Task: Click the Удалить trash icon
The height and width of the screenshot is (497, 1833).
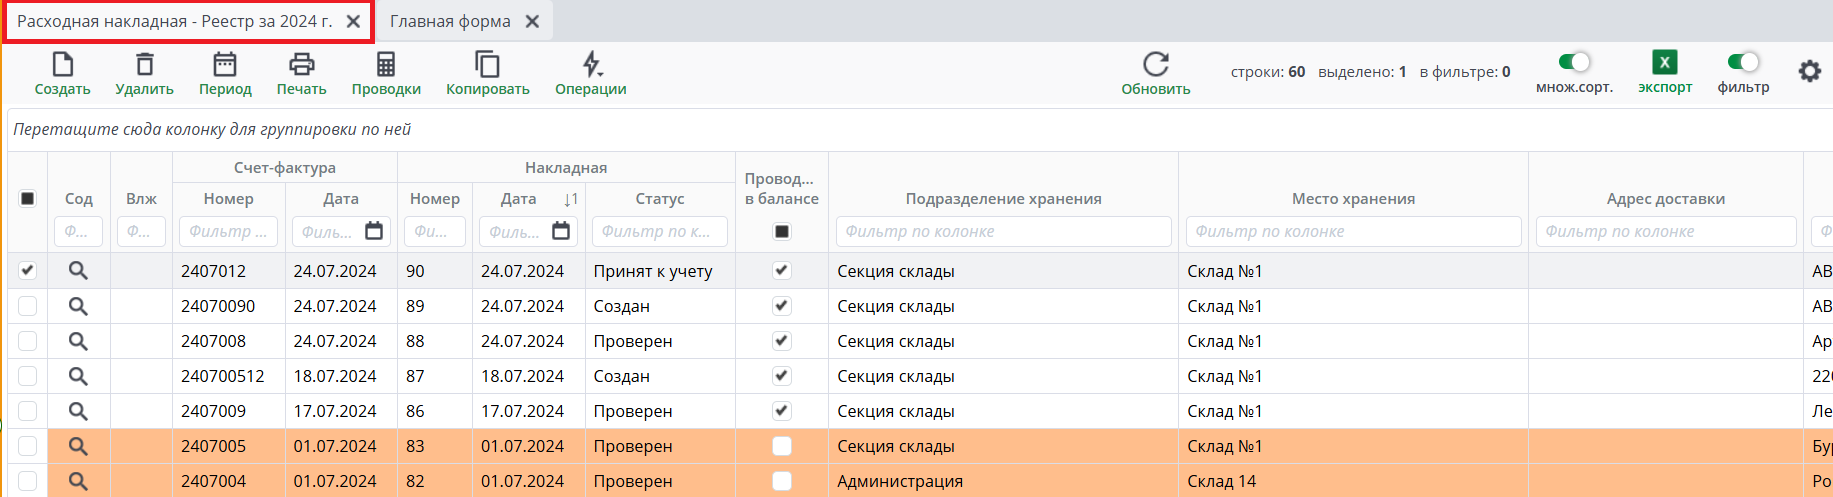Action: tap(144, 65)
